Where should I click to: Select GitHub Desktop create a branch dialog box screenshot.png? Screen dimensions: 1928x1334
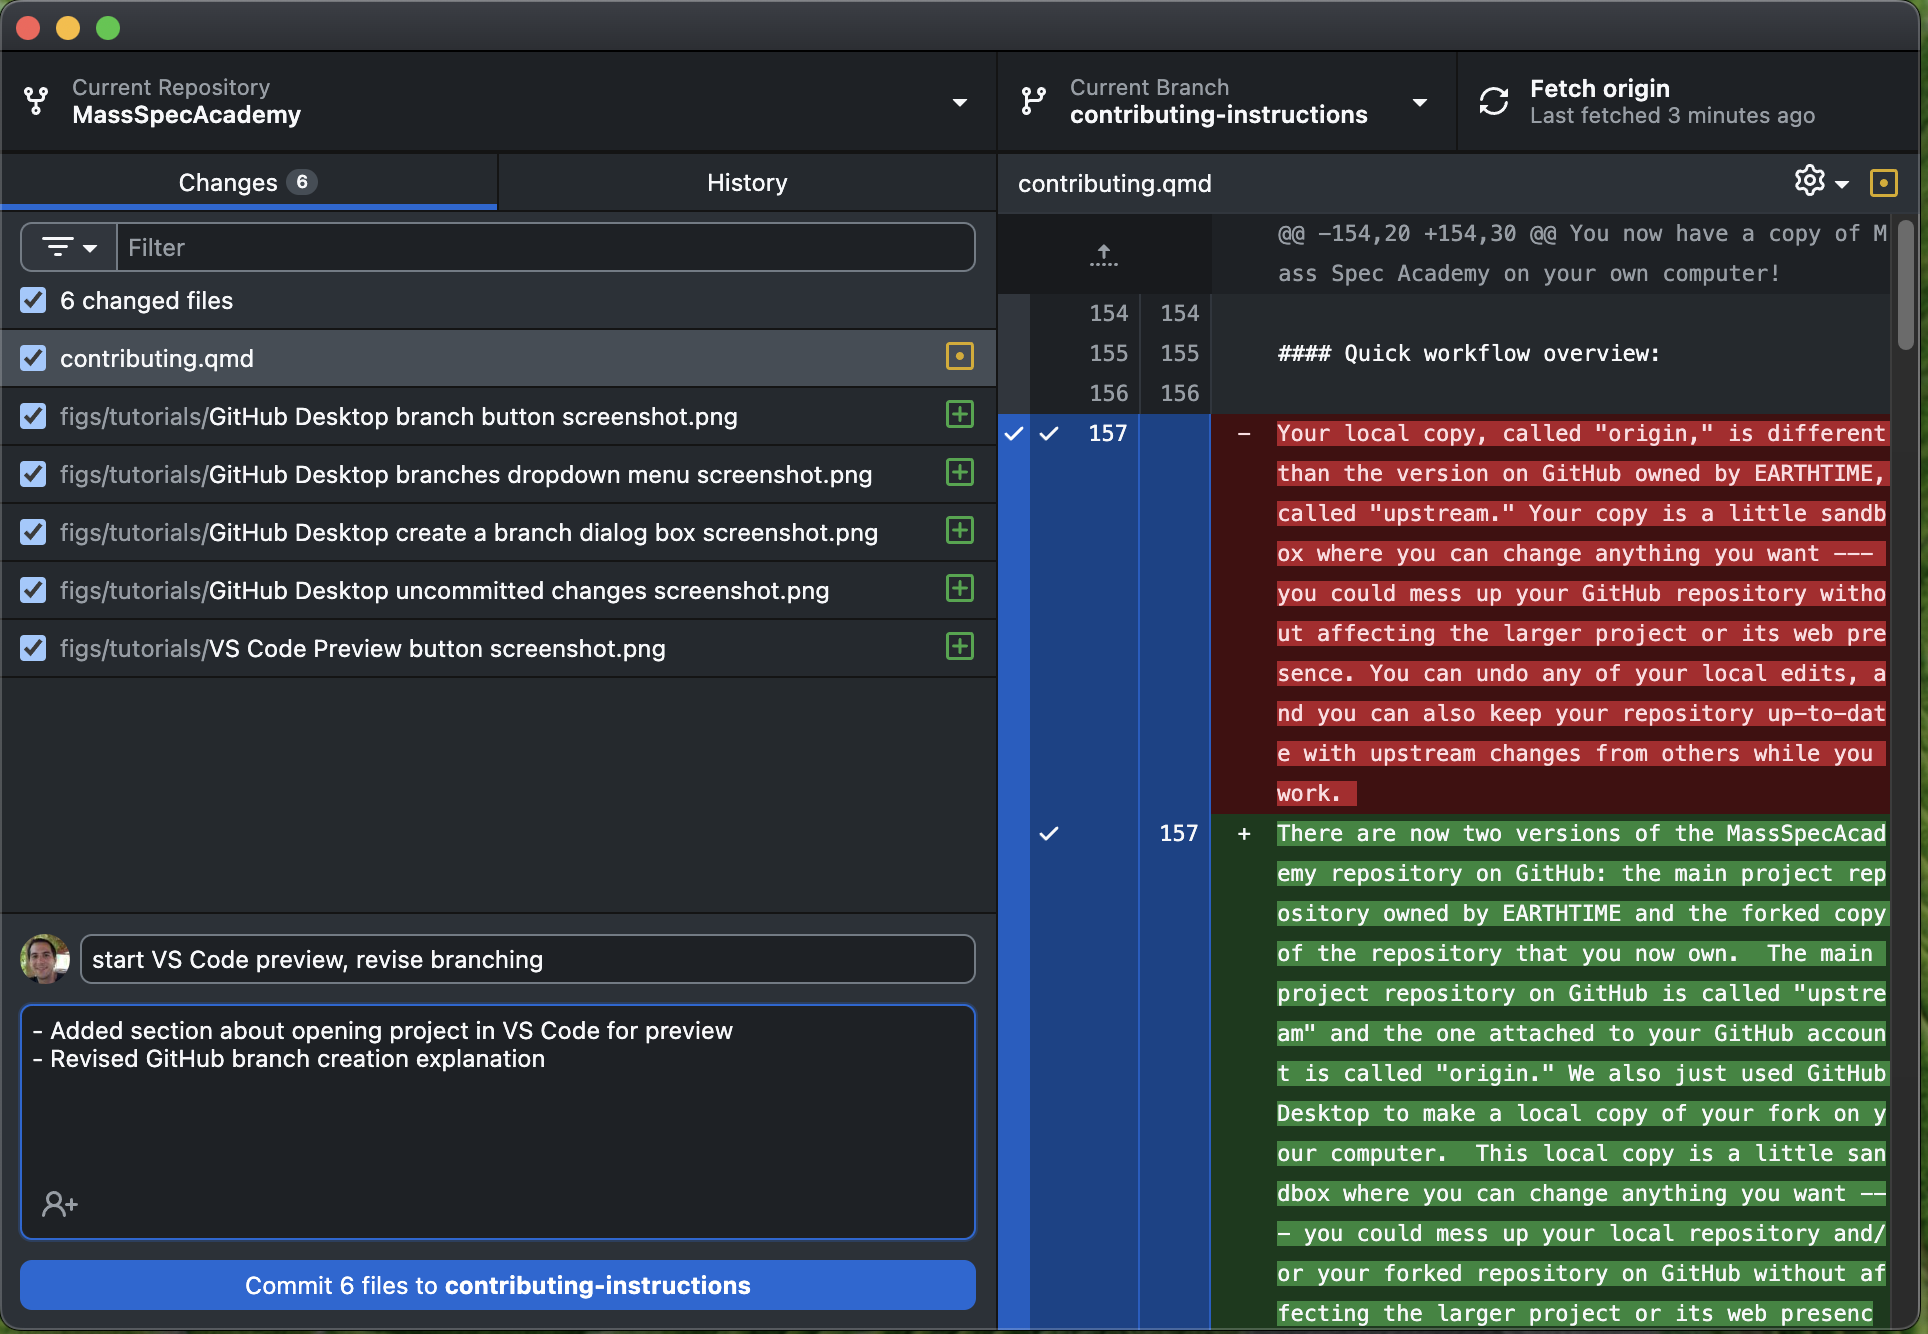tap(498, 532)
